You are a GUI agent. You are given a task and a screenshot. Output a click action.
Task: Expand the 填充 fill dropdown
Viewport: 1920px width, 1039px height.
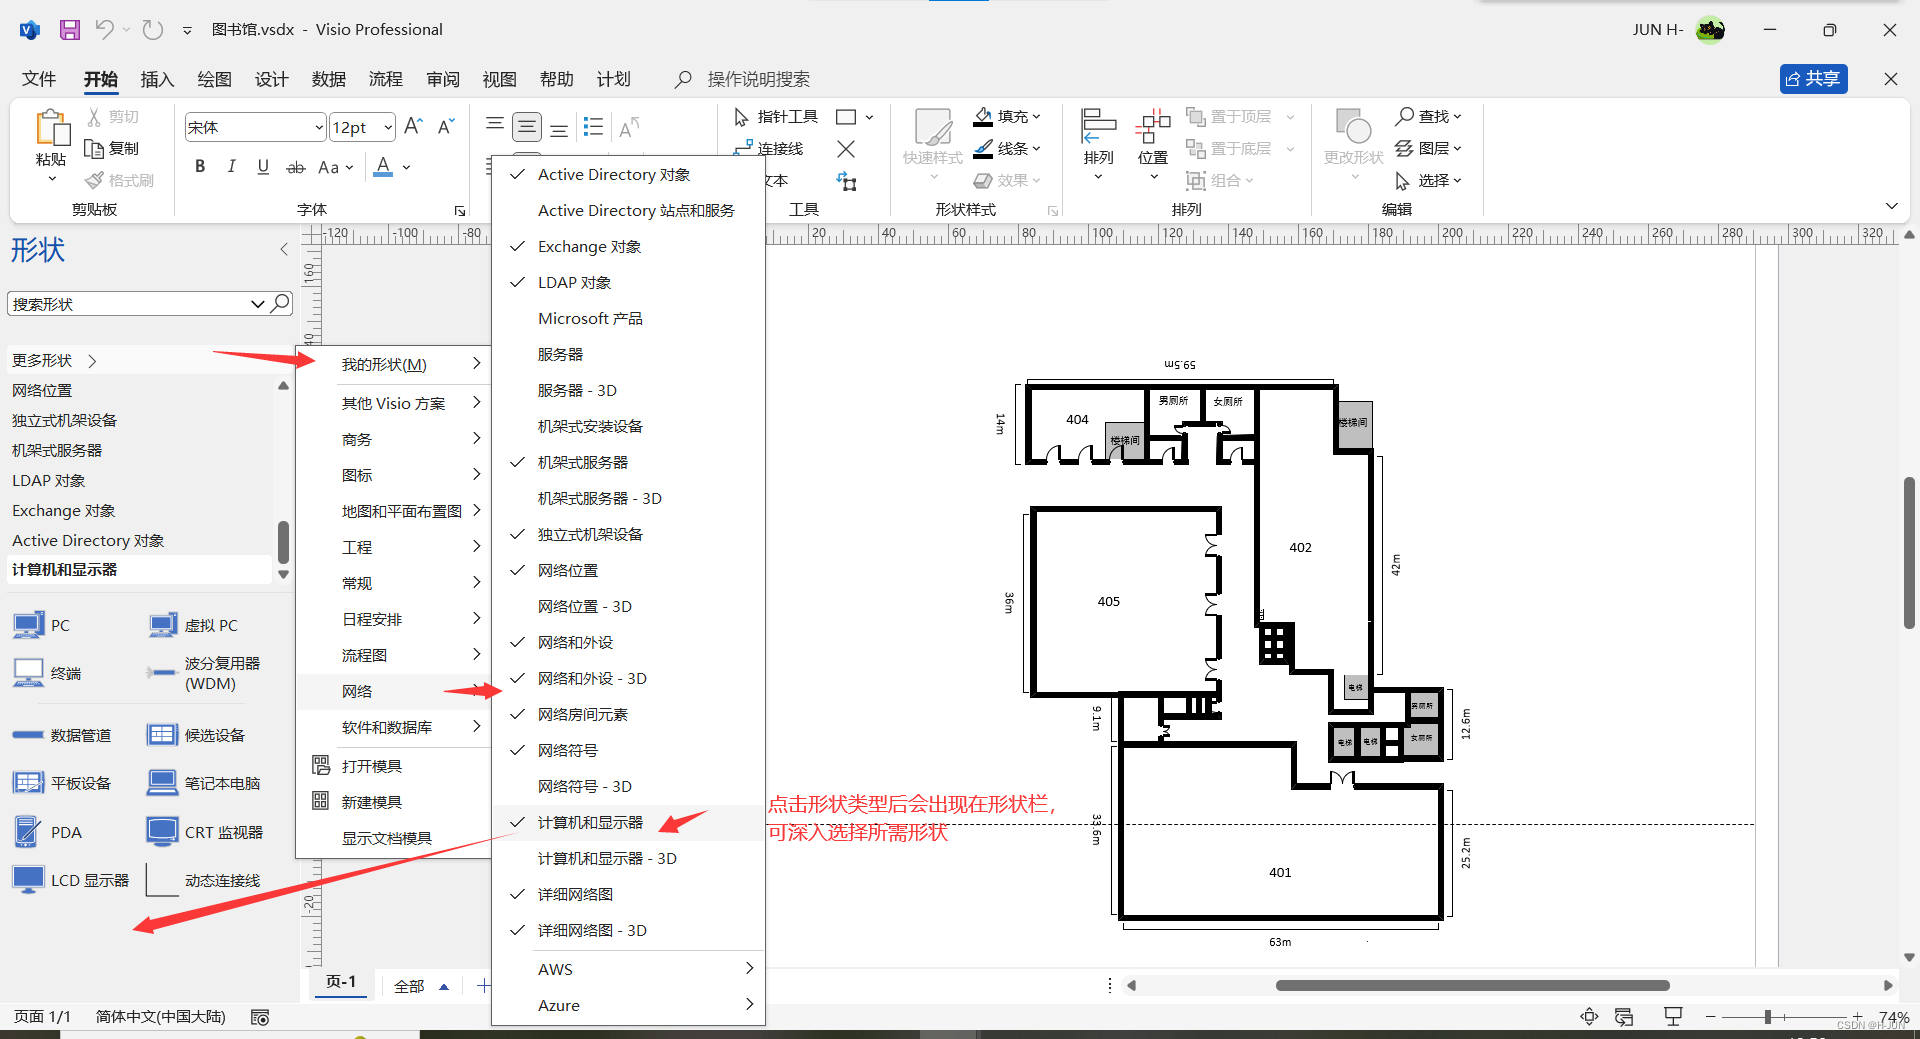tap(1036, 117)
